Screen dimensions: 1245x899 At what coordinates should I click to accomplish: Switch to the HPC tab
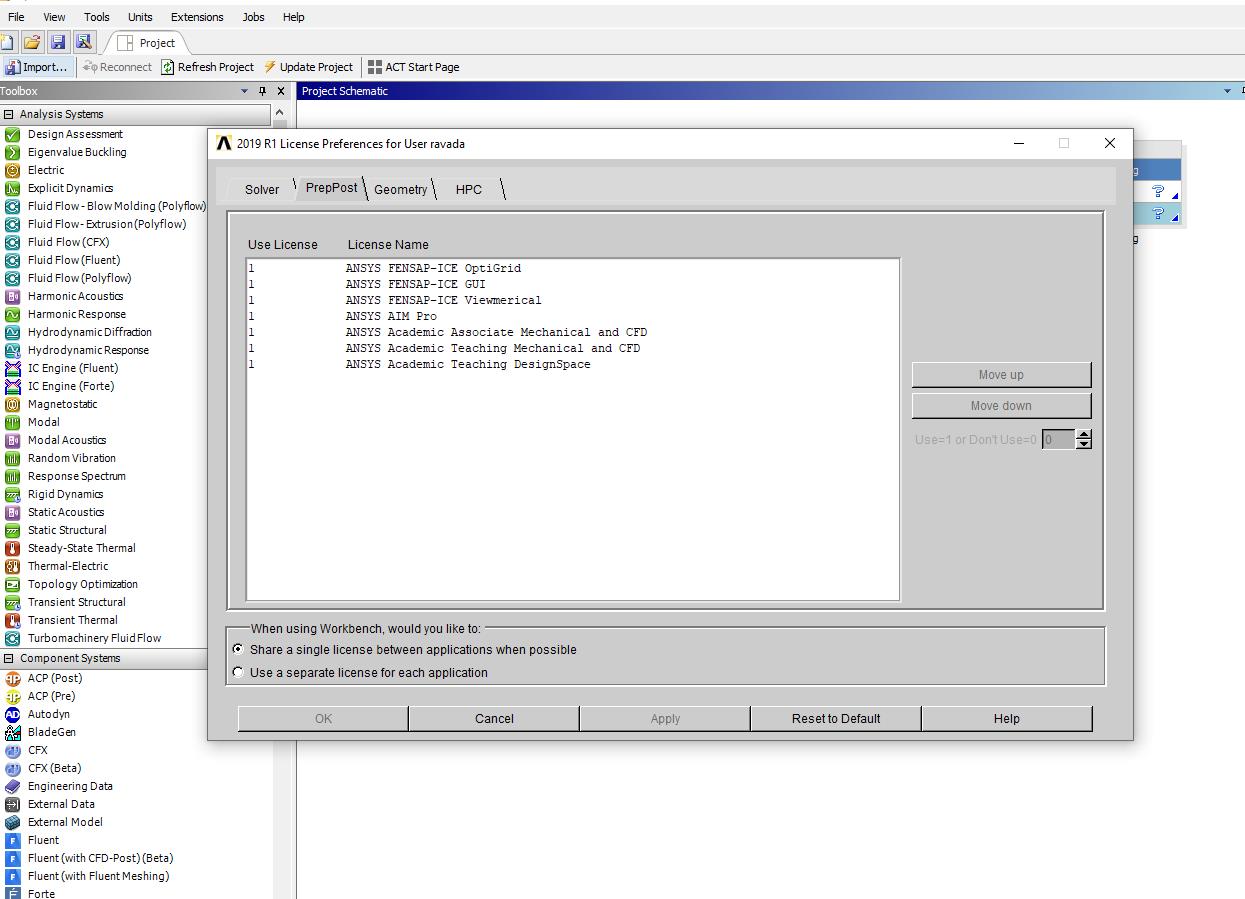click(469, 189)
